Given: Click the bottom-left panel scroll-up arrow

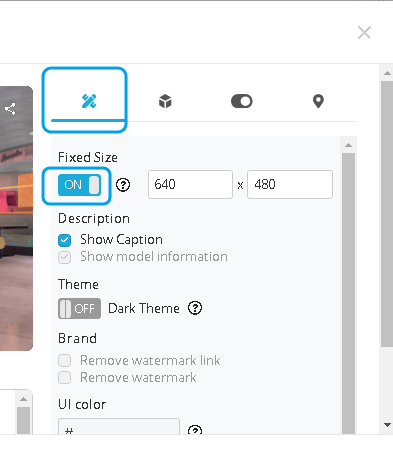Looking at the screenshot, I should pos(23,399).
